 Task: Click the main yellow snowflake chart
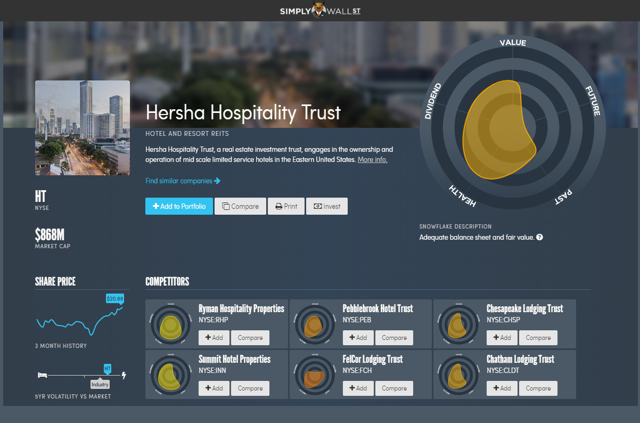point(499,130)
